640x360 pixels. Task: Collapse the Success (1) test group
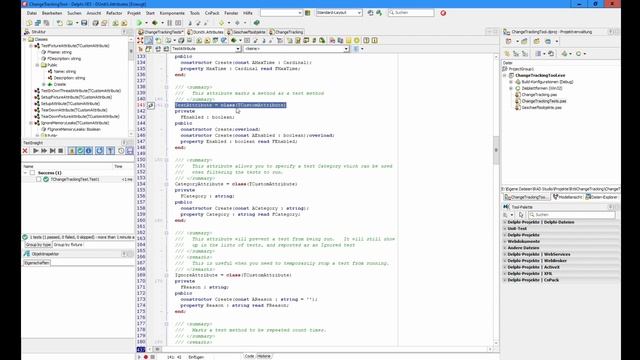(x=25, y=173)
